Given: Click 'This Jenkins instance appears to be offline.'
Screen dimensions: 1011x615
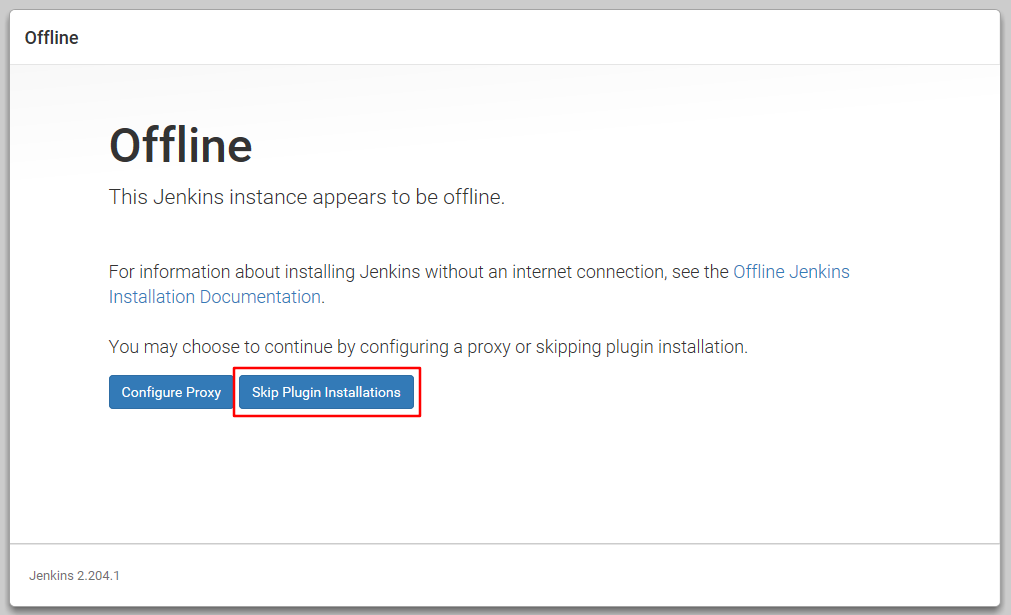Looking at the screenshot, I should tap(306, 197).
